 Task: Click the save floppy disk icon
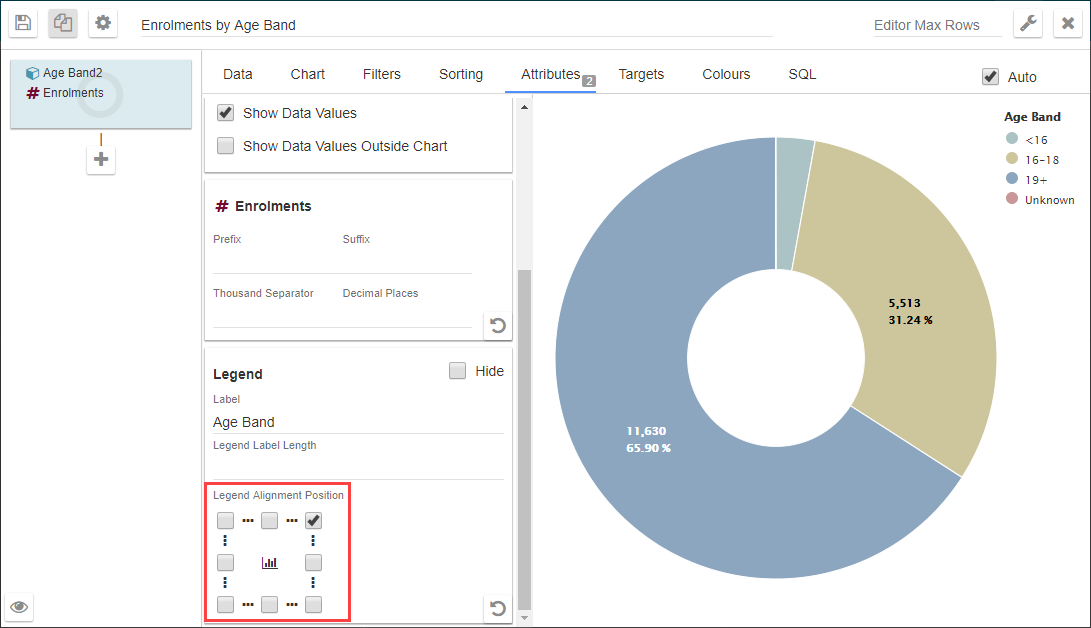coord(24,24)
